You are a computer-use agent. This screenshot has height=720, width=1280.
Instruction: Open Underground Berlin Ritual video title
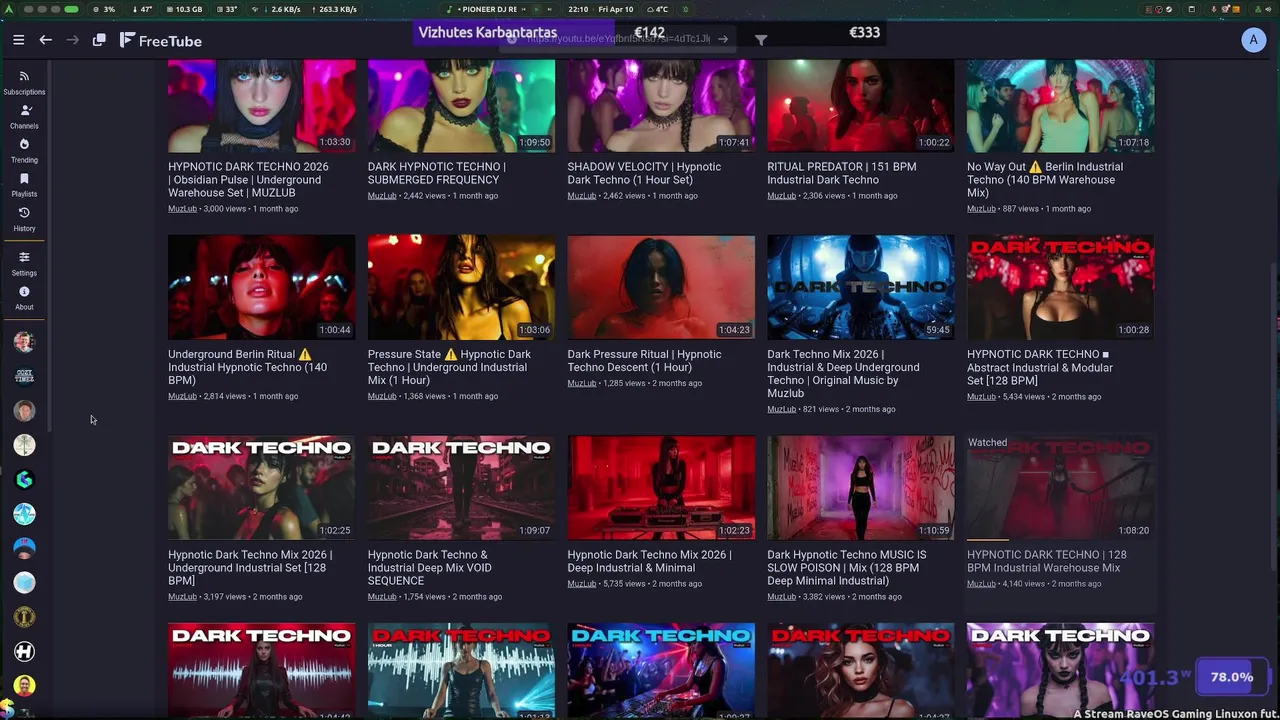247,367
